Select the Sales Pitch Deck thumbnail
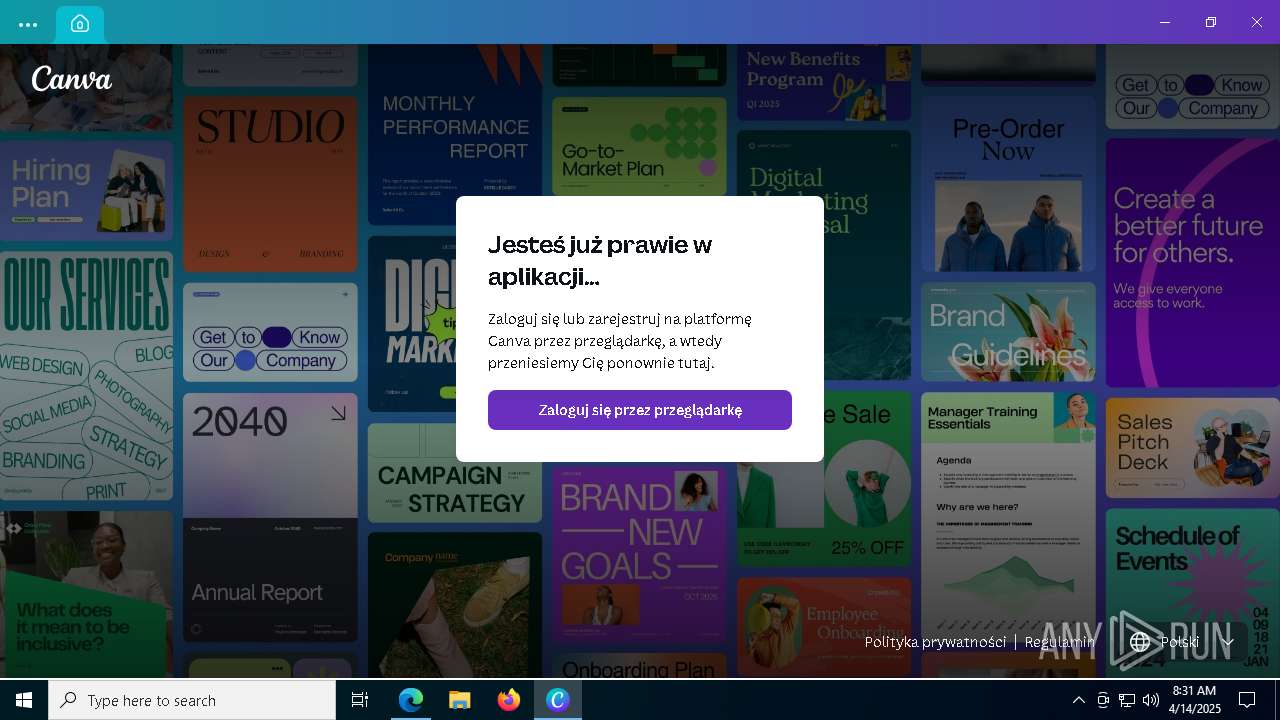 coord(1192,446)
